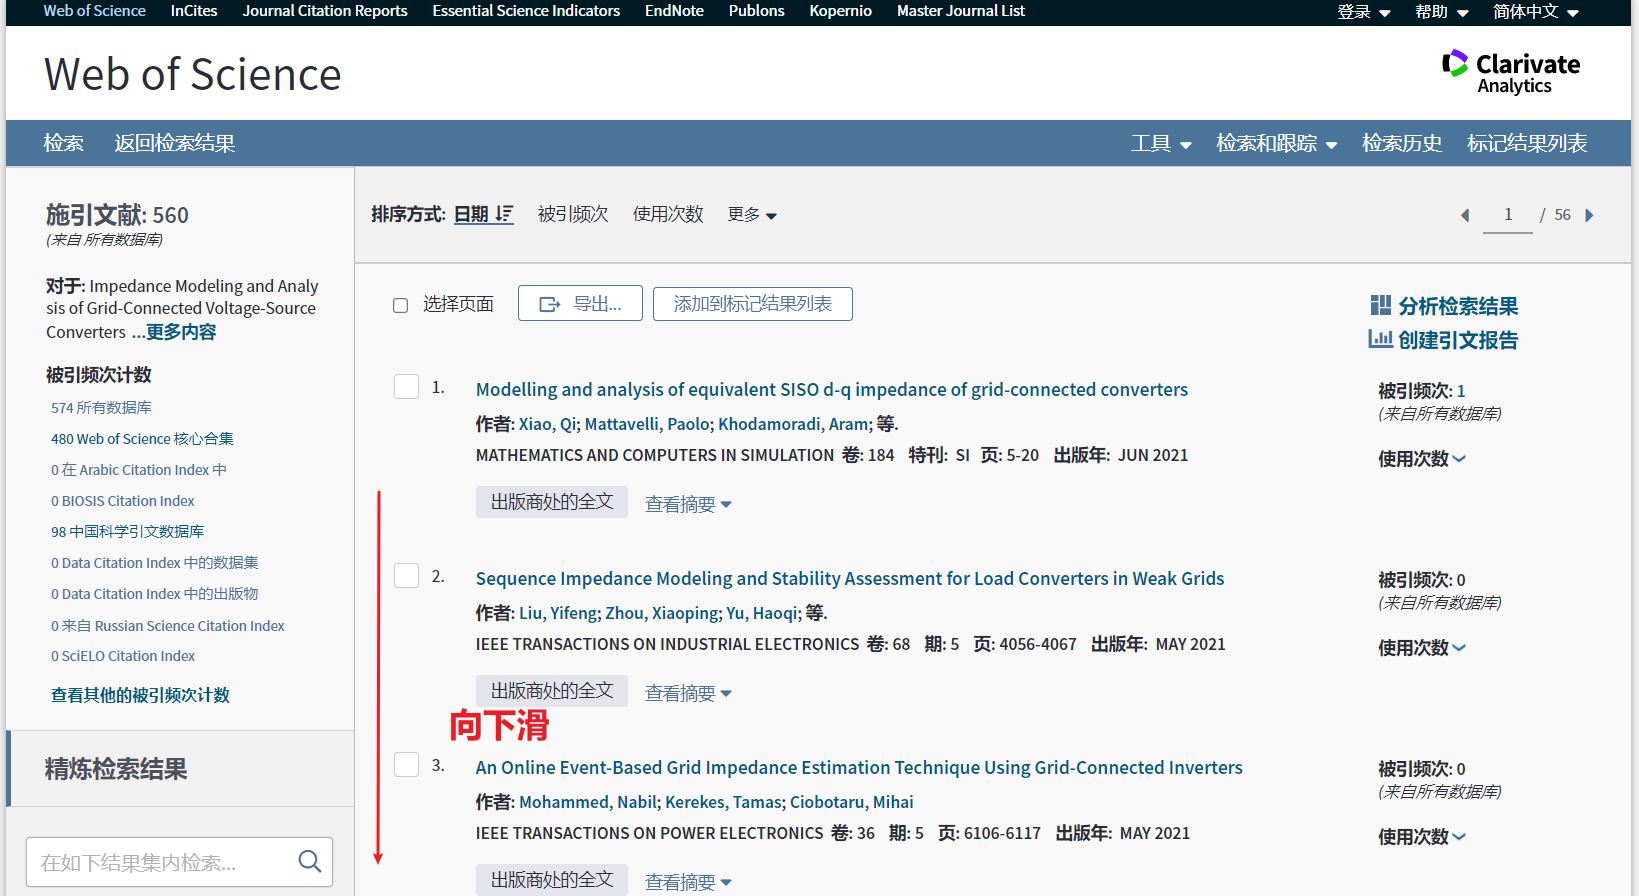The width and height of the screenshot is (1639, 896).
Task: Click 被引频次 count 1 for result 1
Action: point(1461,391)
